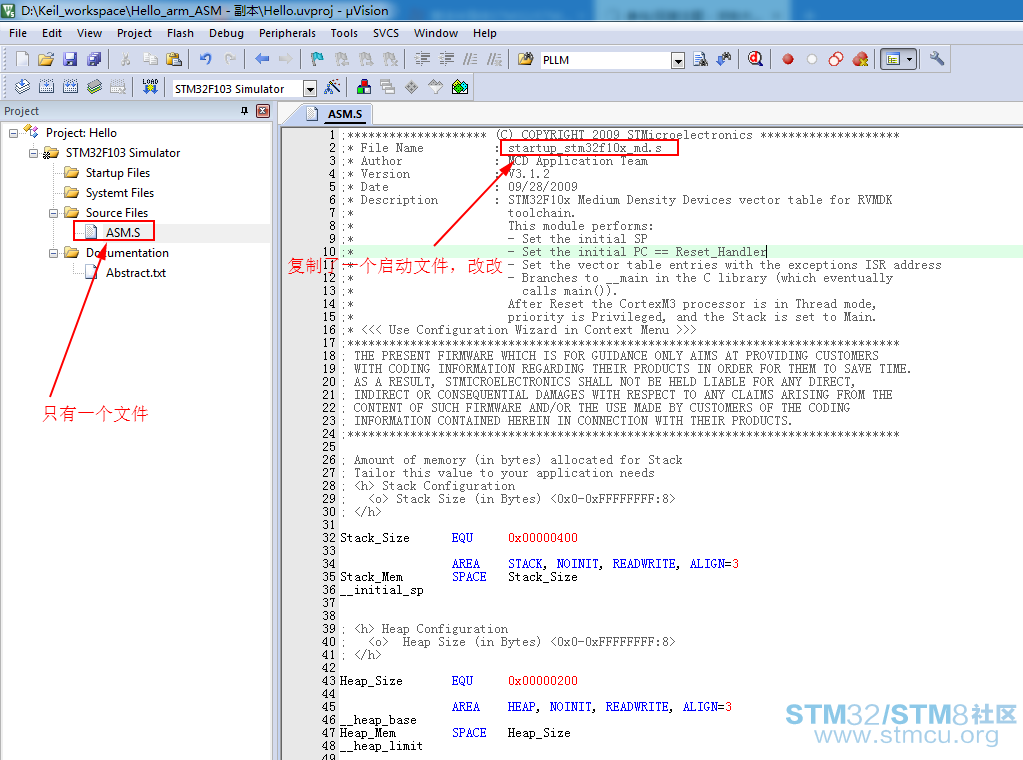Select Abstract.txt in project tree
Viewport: 1023px width, 760px height.
coord(136,273)
